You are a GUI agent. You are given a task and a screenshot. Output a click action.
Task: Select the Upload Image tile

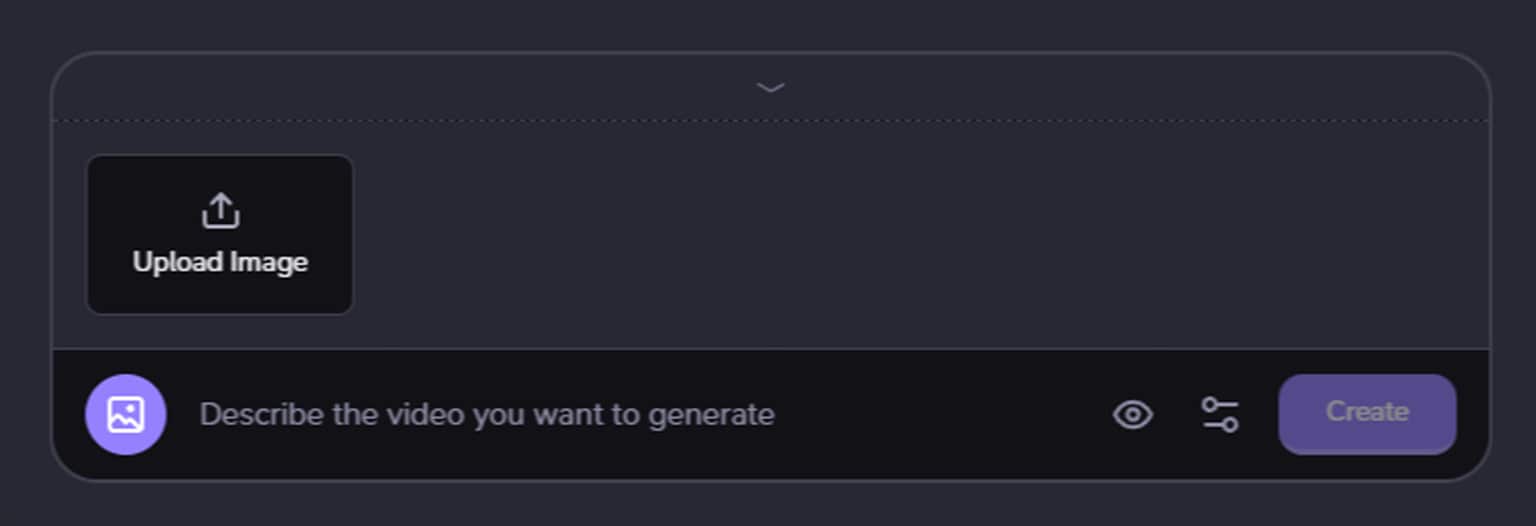[220, 235]
